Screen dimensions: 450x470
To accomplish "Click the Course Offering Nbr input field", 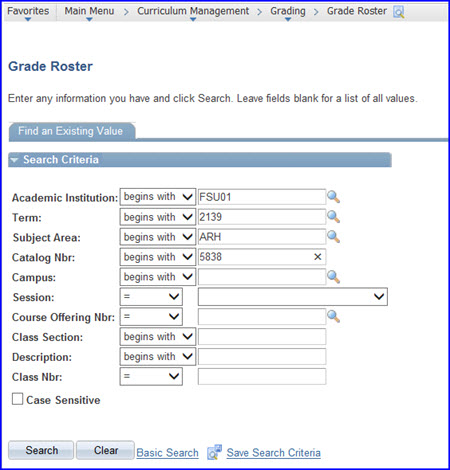I will pos(262,317).
